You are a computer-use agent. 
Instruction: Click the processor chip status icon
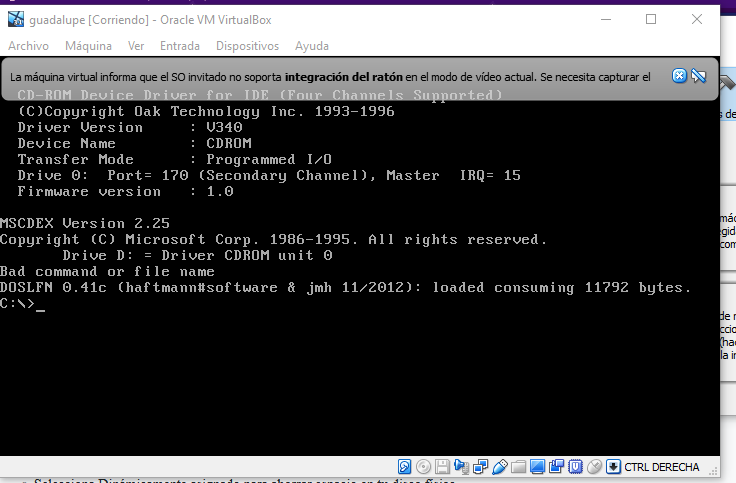(575, 466)
